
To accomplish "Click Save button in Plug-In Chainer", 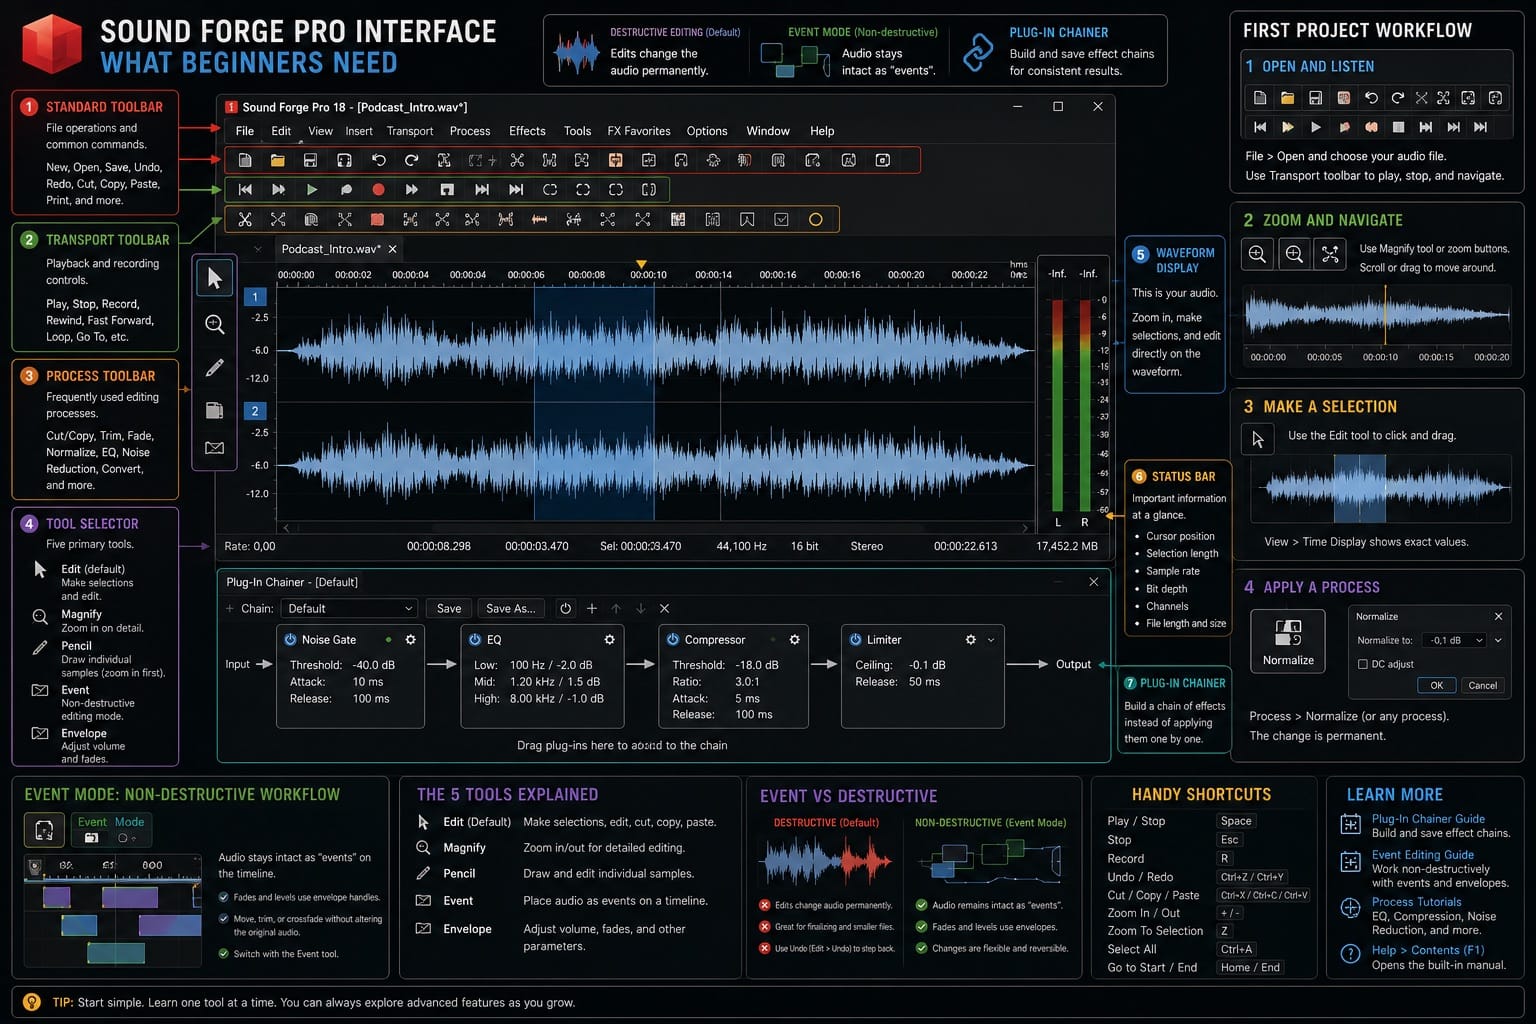I will [x=449, y=608].
